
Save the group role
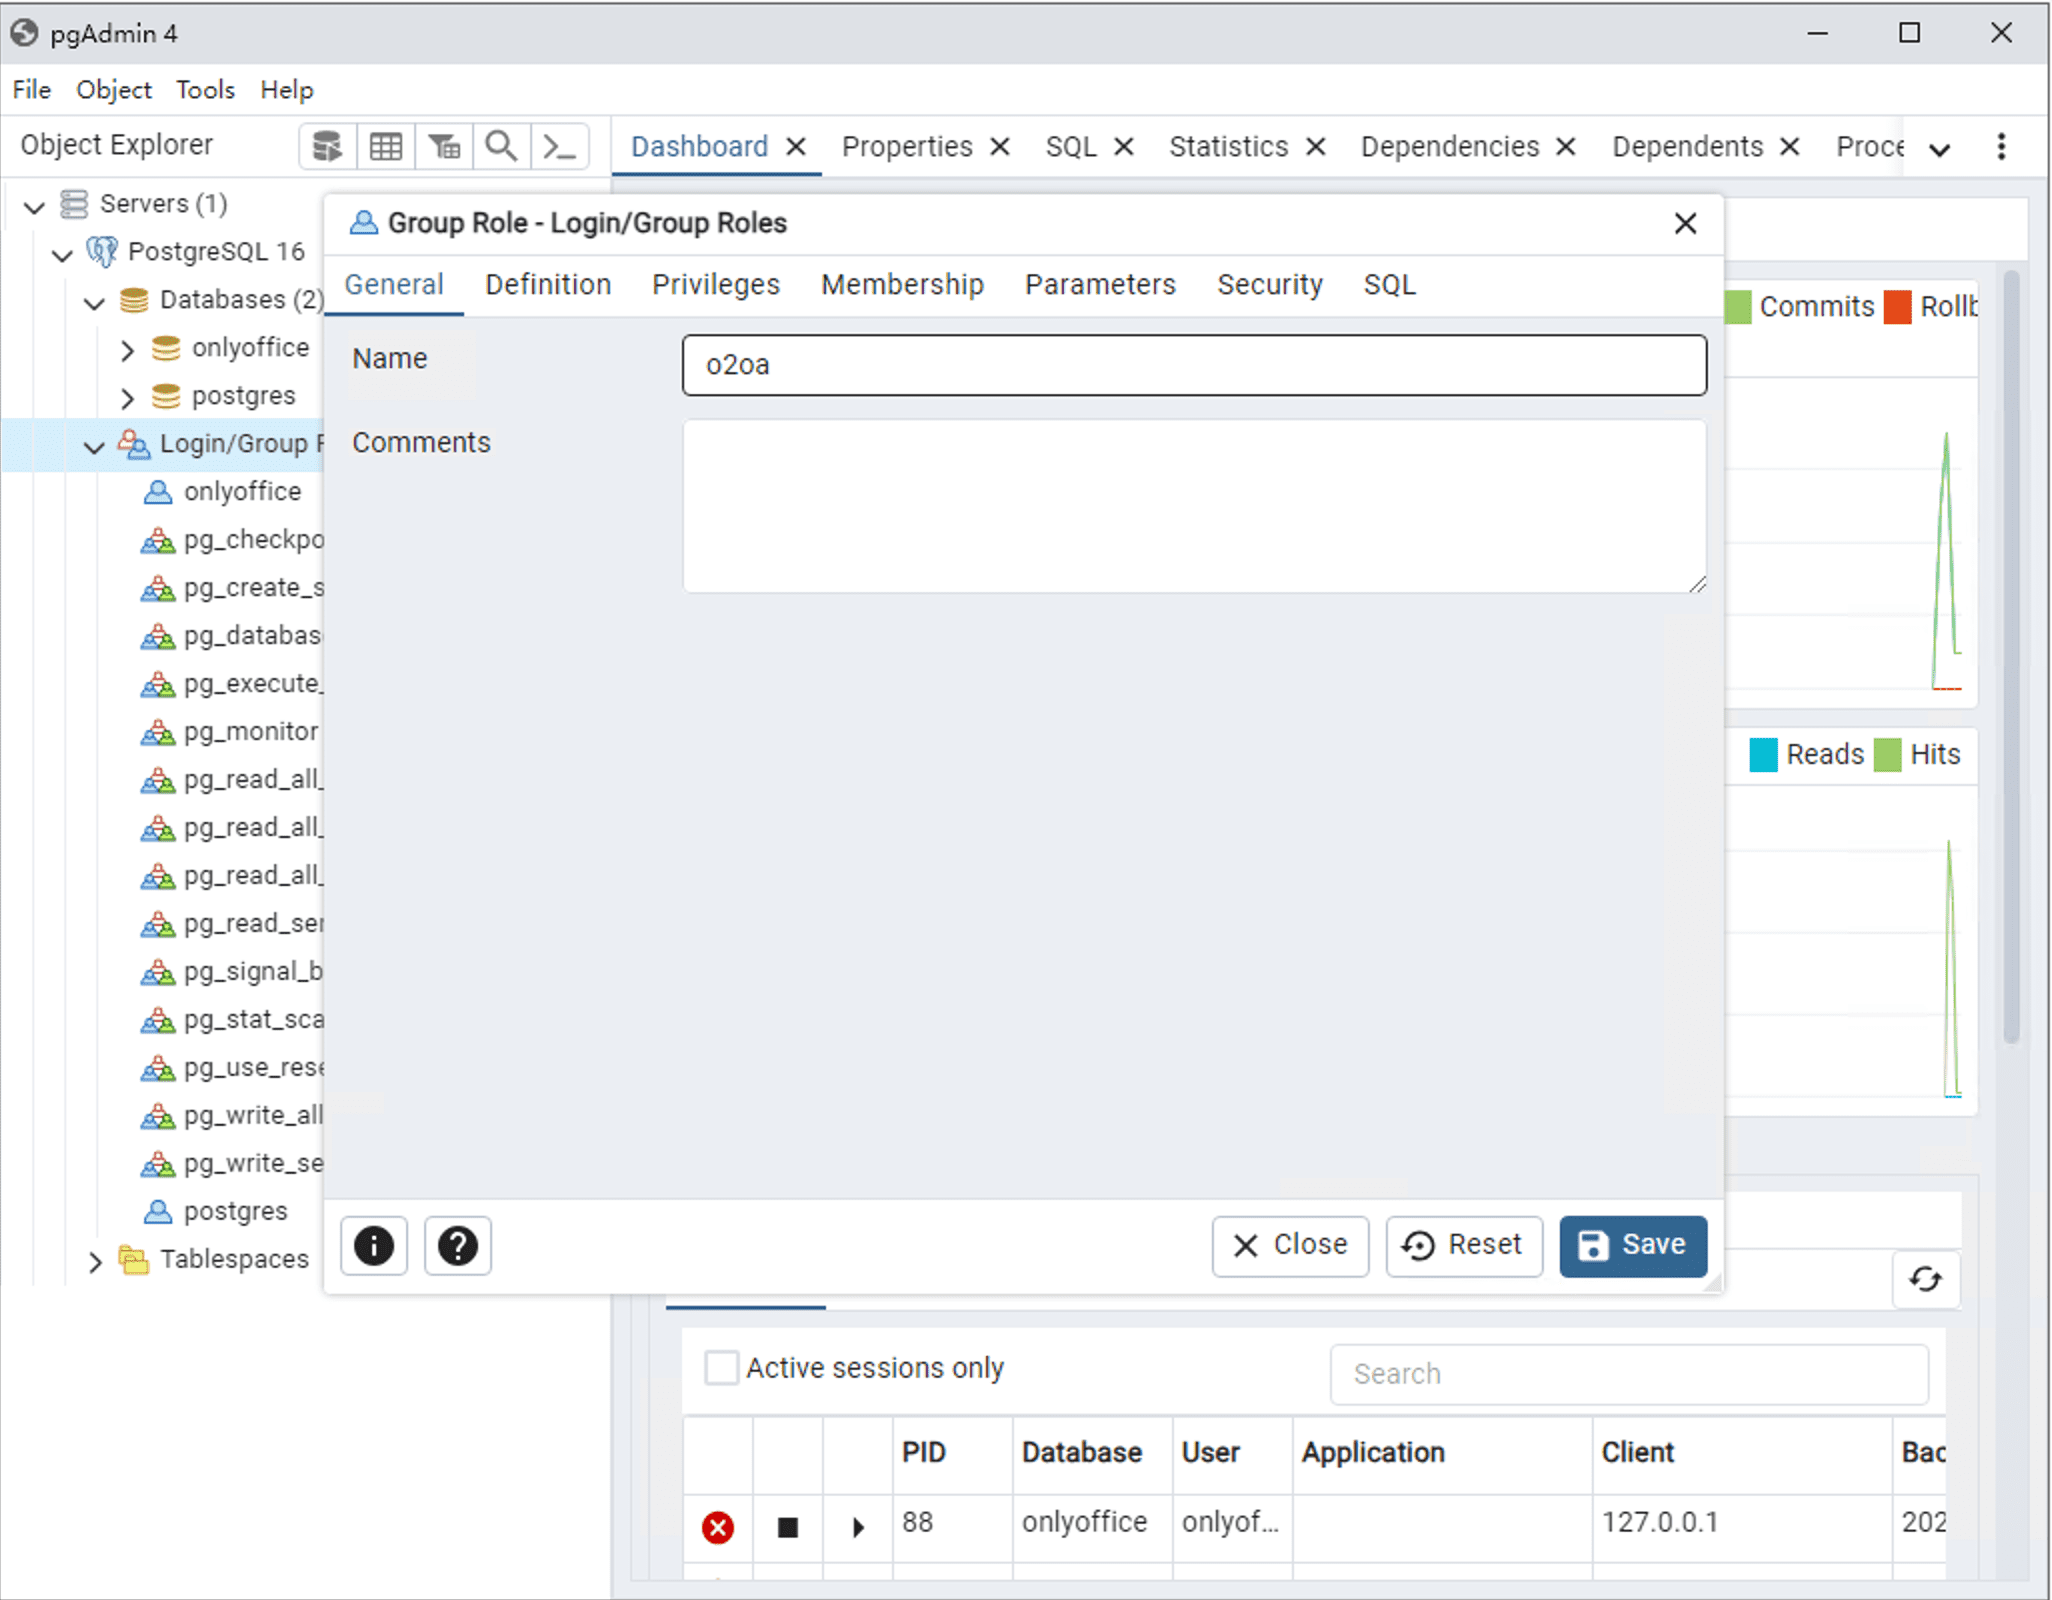(x=1632, y=1245)
